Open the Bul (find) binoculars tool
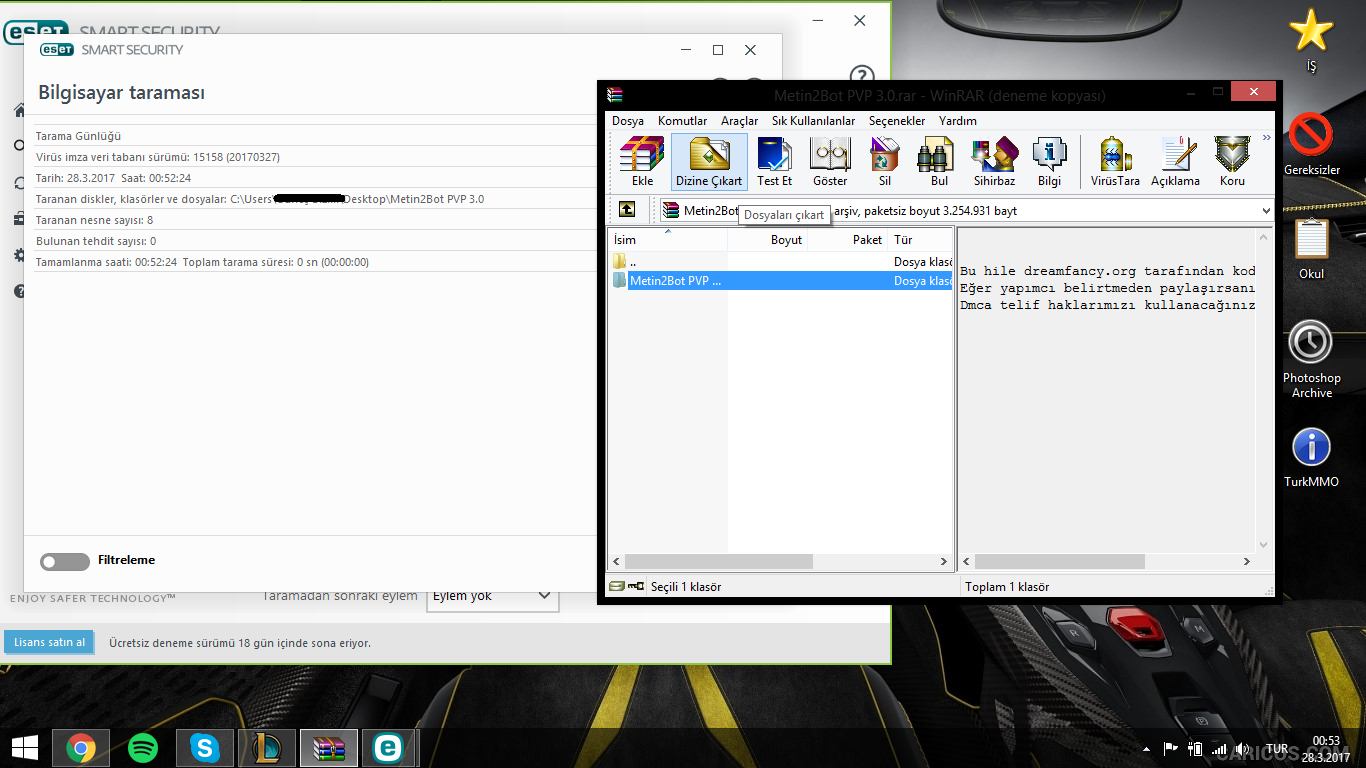This screenshot has height=768, width=1366. (x=939, y=161)
